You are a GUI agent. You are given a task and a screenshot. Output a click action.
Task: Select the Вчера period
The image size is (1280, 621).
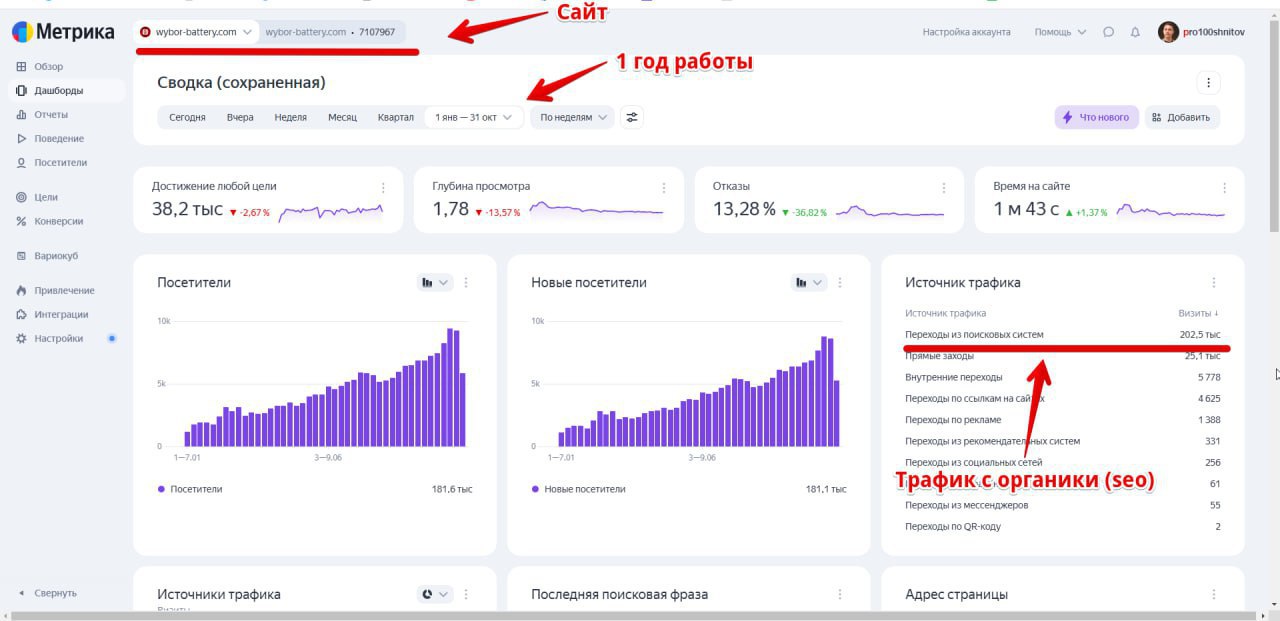coord(240,117)
